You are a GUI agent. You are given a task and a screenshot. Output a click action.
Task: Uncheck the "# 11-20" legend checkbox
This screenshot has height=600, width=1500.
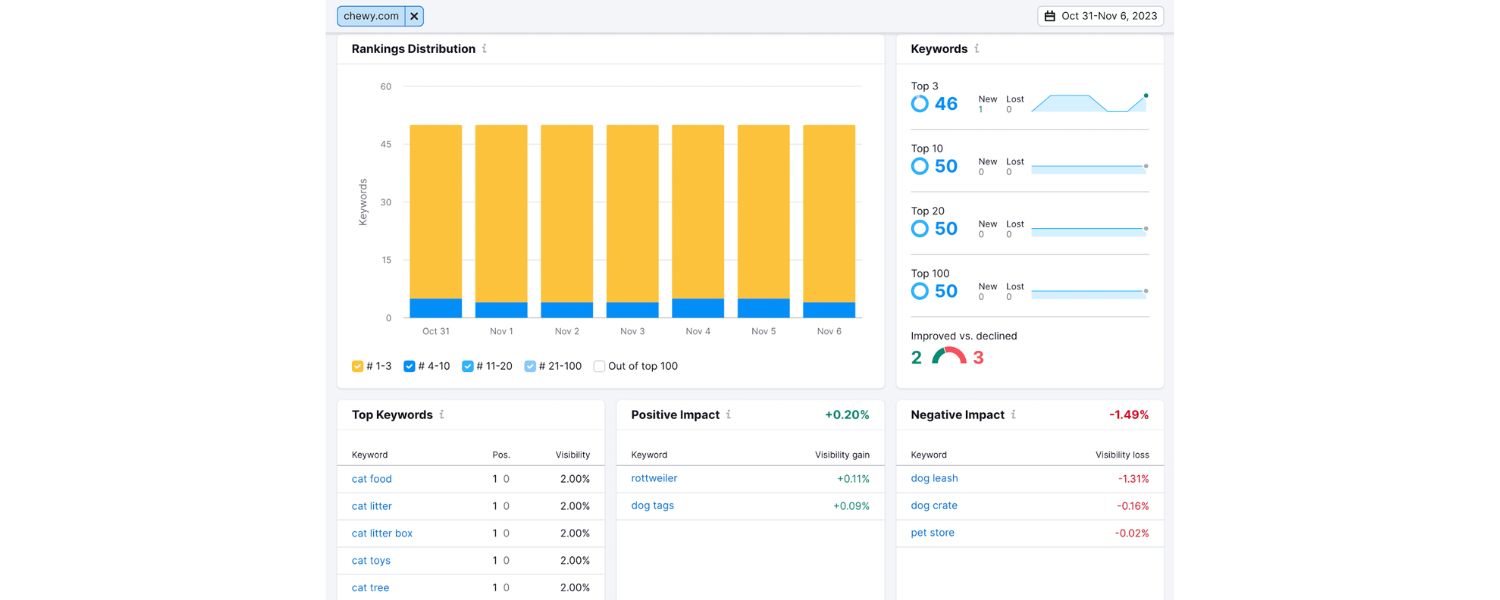(x=467, y=366)
